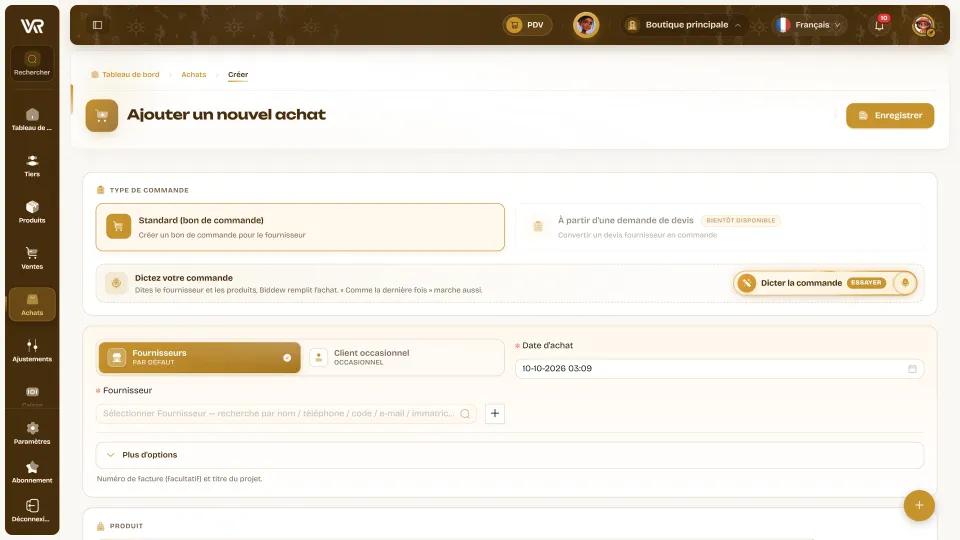Select Standard (bon de commande) order type
The height and width of the screenshot is (540, 960).
(300, 227)
